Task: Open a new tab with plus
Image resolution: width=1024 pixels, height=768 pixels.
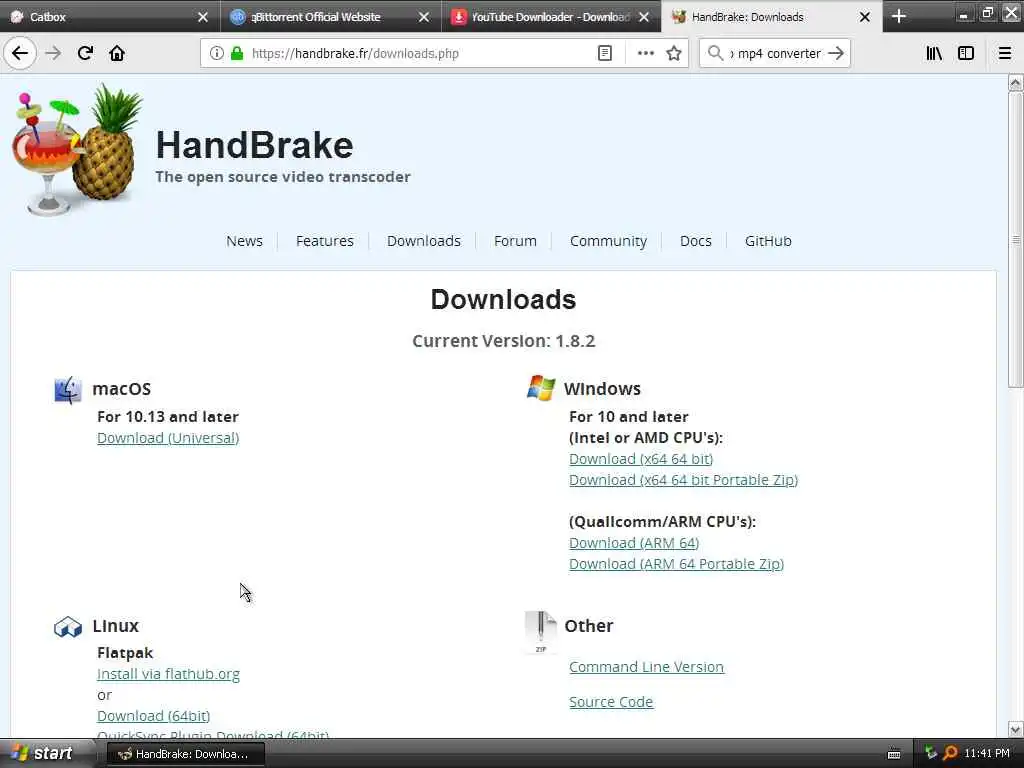Action: [899, 16]
